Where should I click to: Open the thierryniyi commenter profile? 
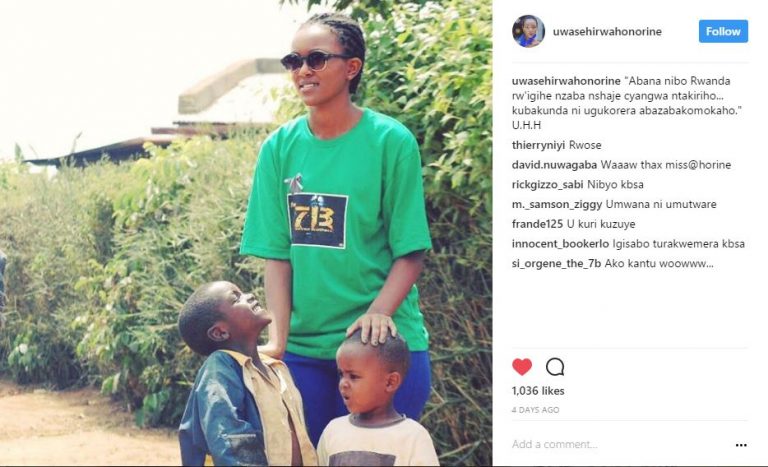pos(538,145)
